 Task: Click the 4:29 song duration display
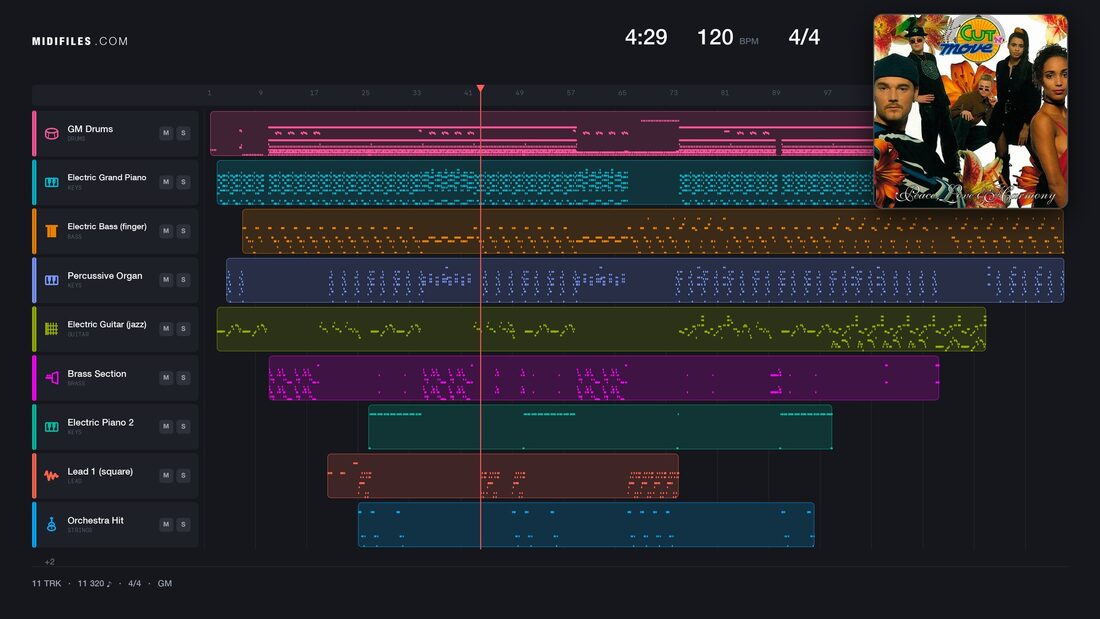pos(646,37)
